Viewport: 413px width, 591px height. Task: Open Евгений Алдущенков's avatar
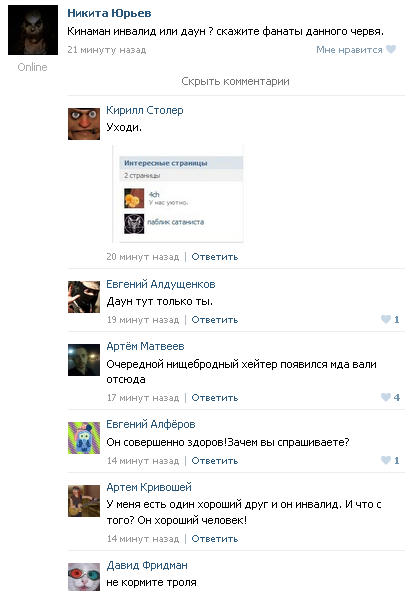pos(84,297)
